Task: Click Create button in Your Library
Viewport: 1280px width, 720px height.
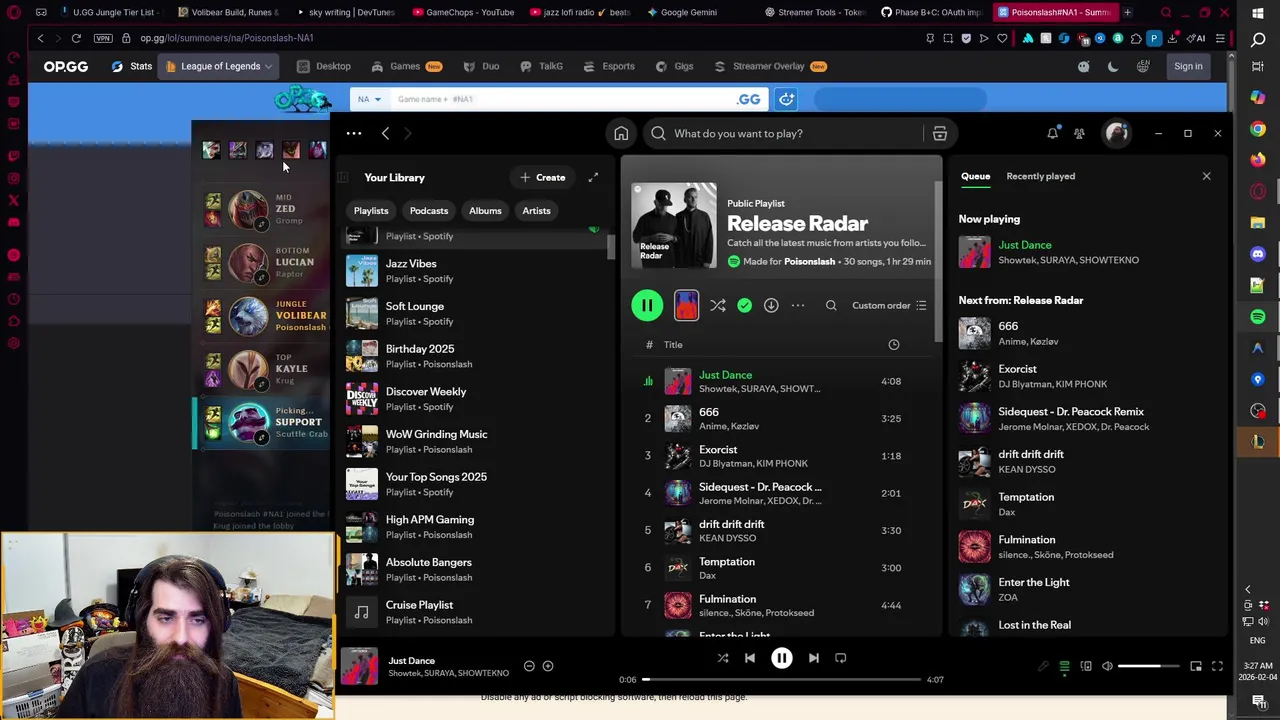Action: [x=543, y=177]
